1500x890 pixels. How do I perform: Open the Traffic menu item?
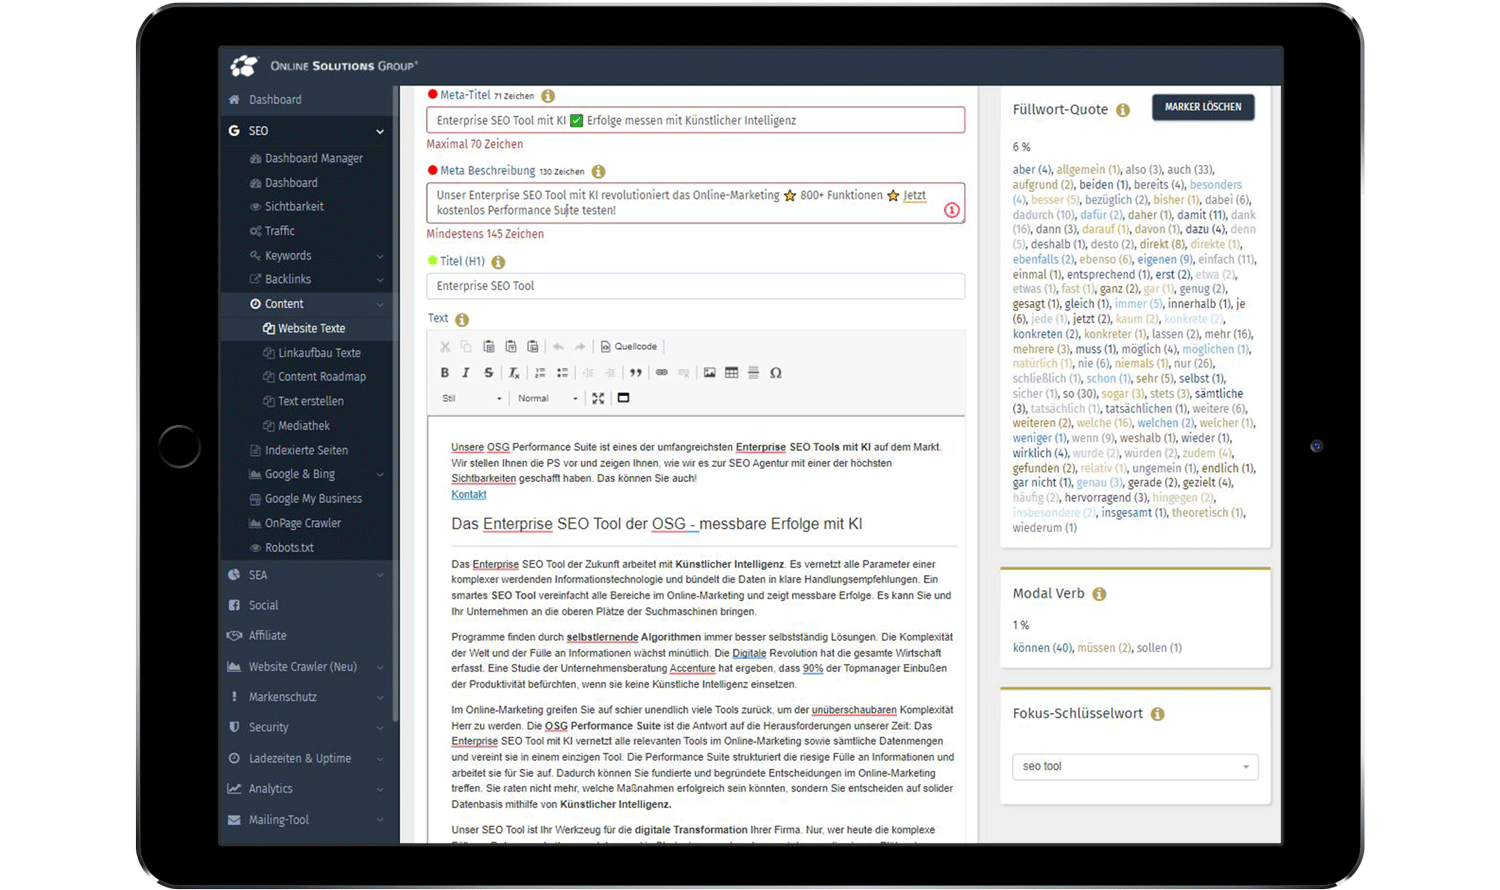[x=279, y=231]
